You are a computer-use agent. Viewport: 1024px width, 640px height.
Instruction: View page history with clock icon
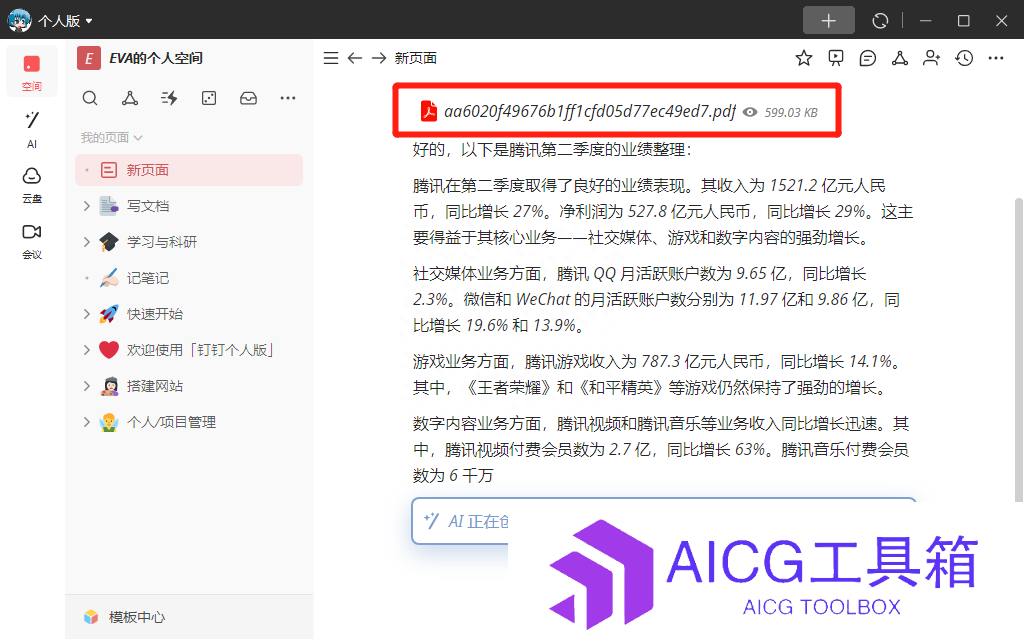[x=964, y=58]
